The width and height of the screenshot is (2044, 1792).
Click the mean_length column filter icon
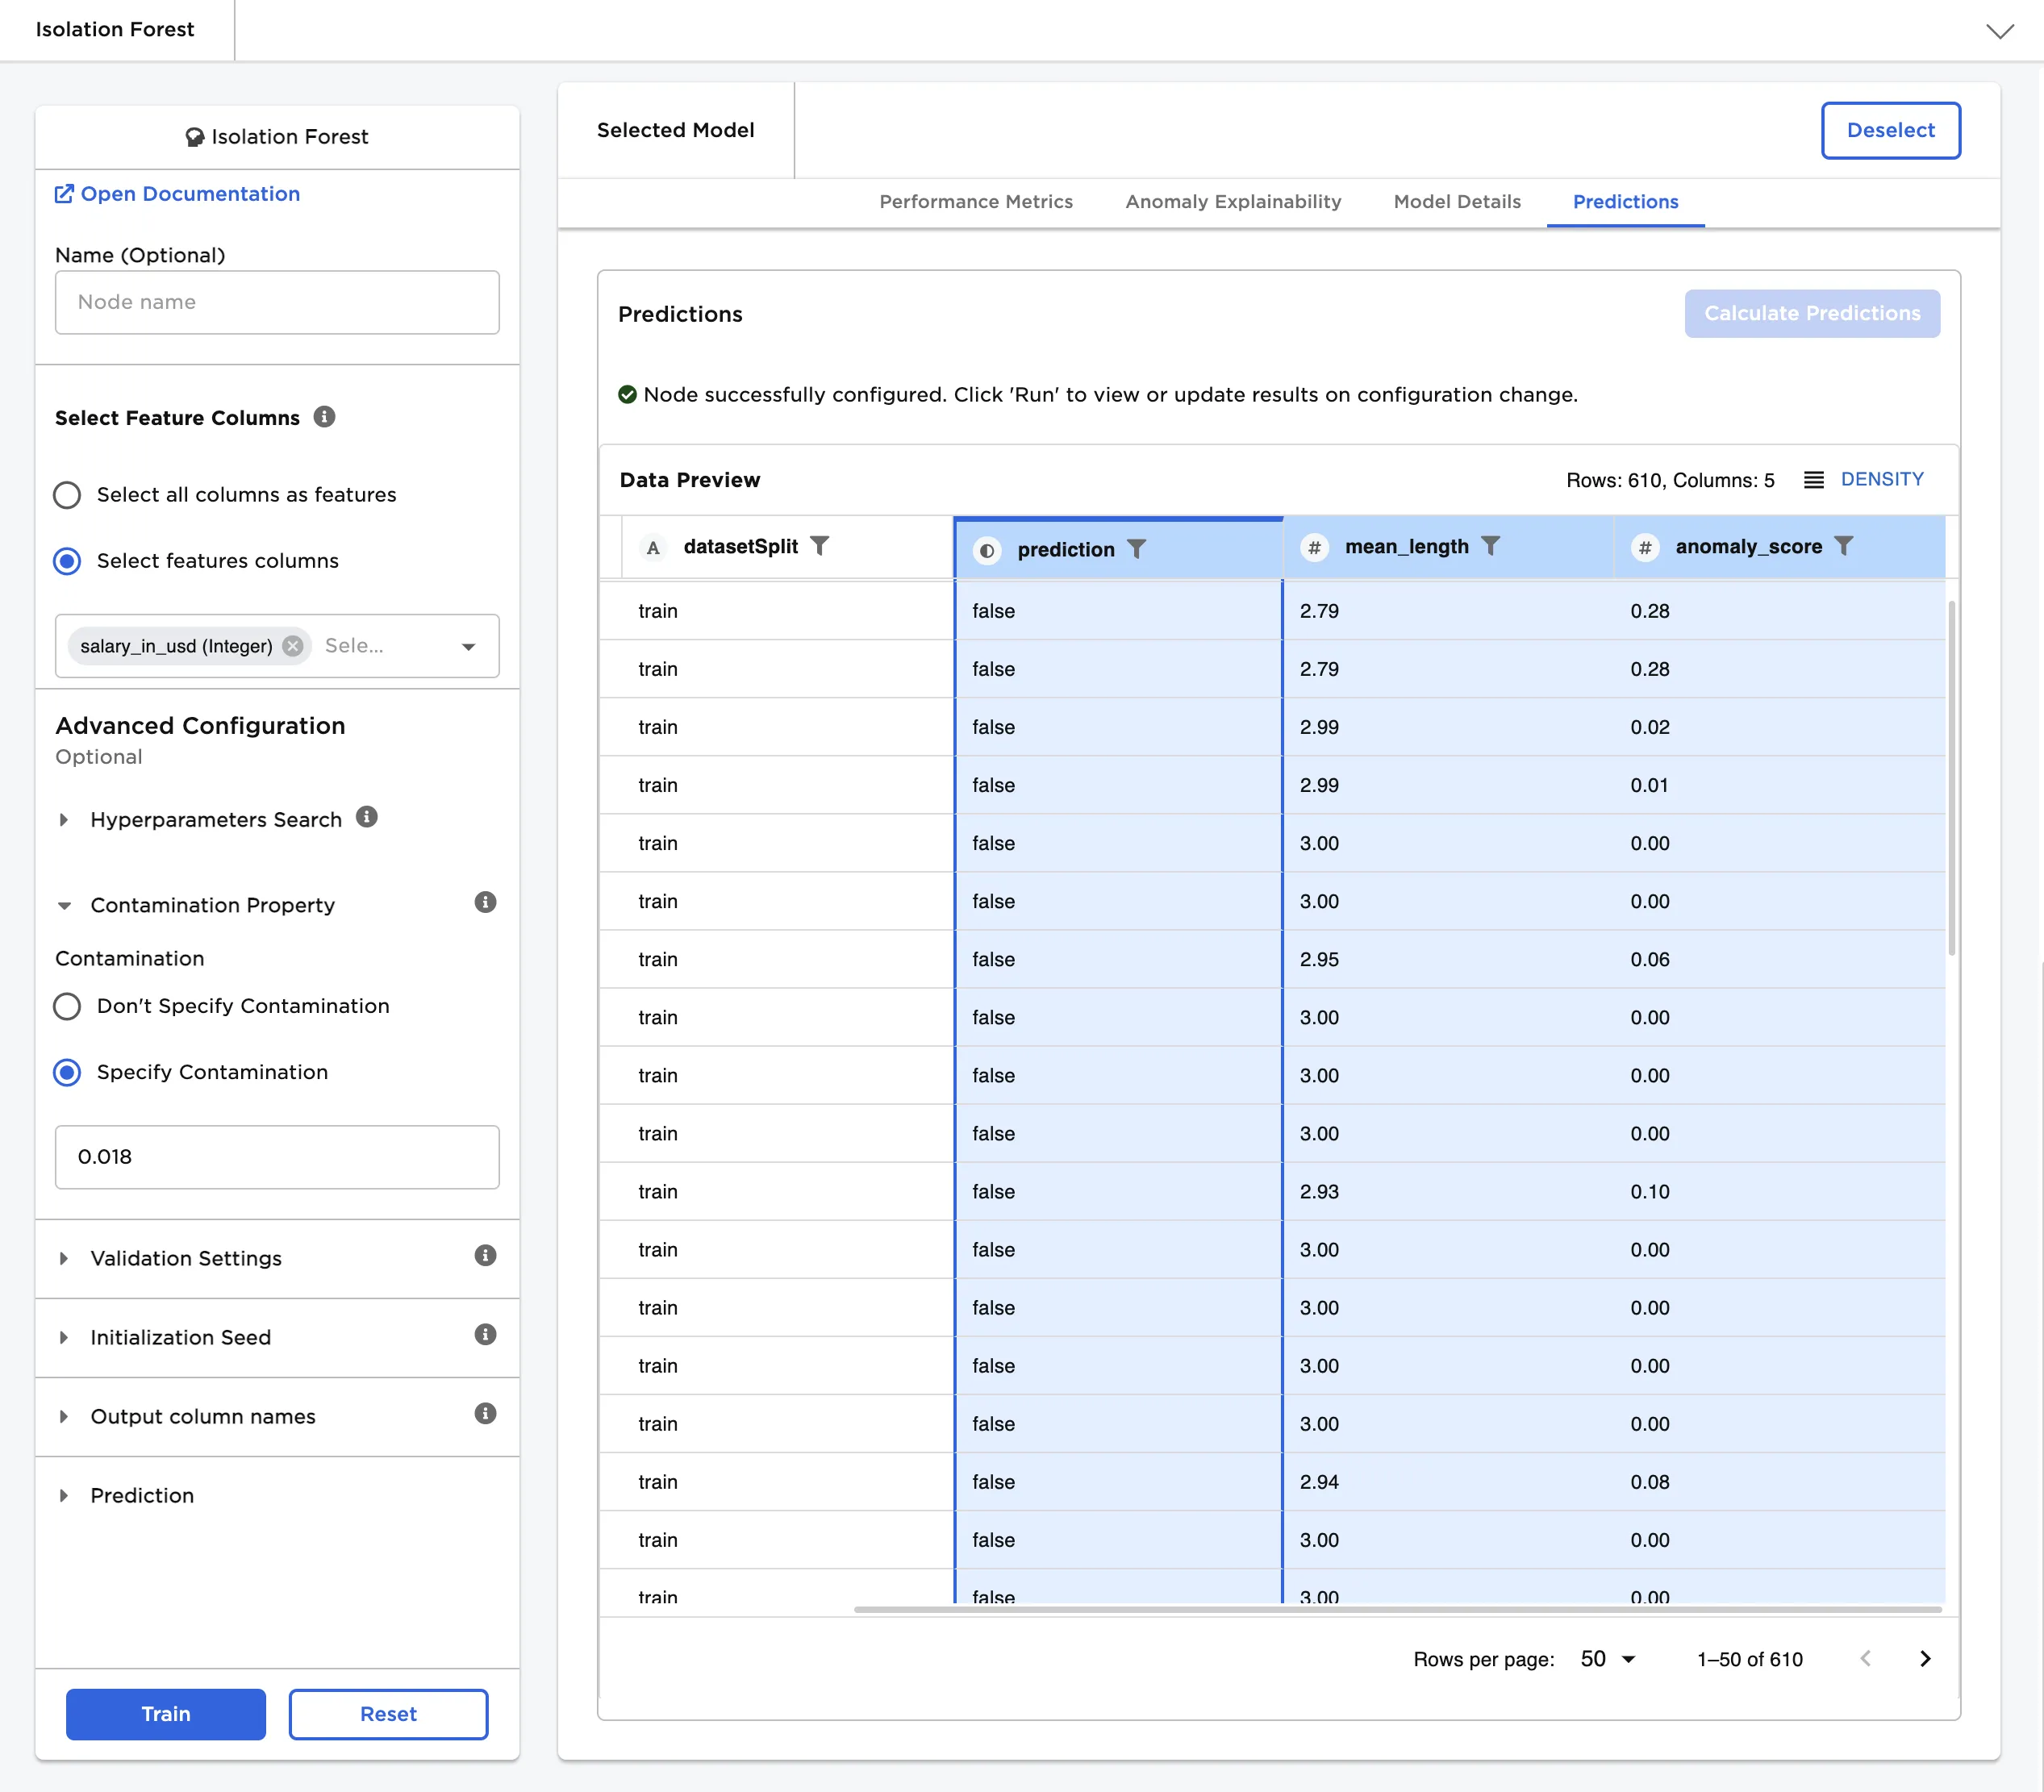pos(1490,546)
